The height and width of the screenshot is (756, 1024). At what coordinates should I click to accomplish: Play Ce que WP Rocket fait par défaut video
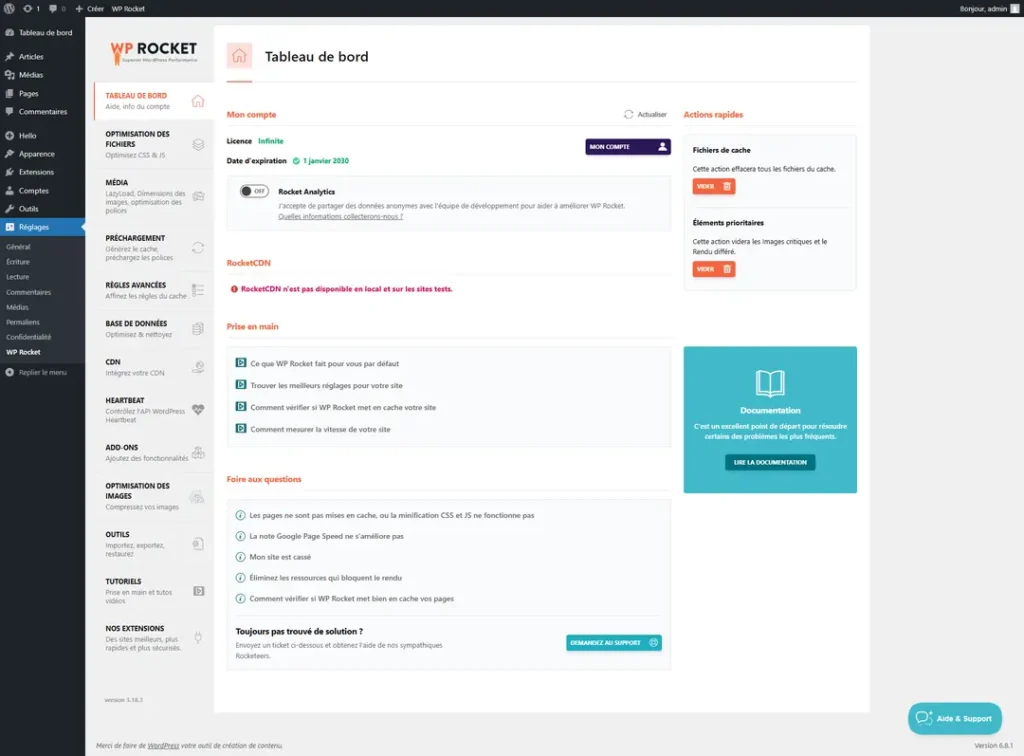coord(317,364)
